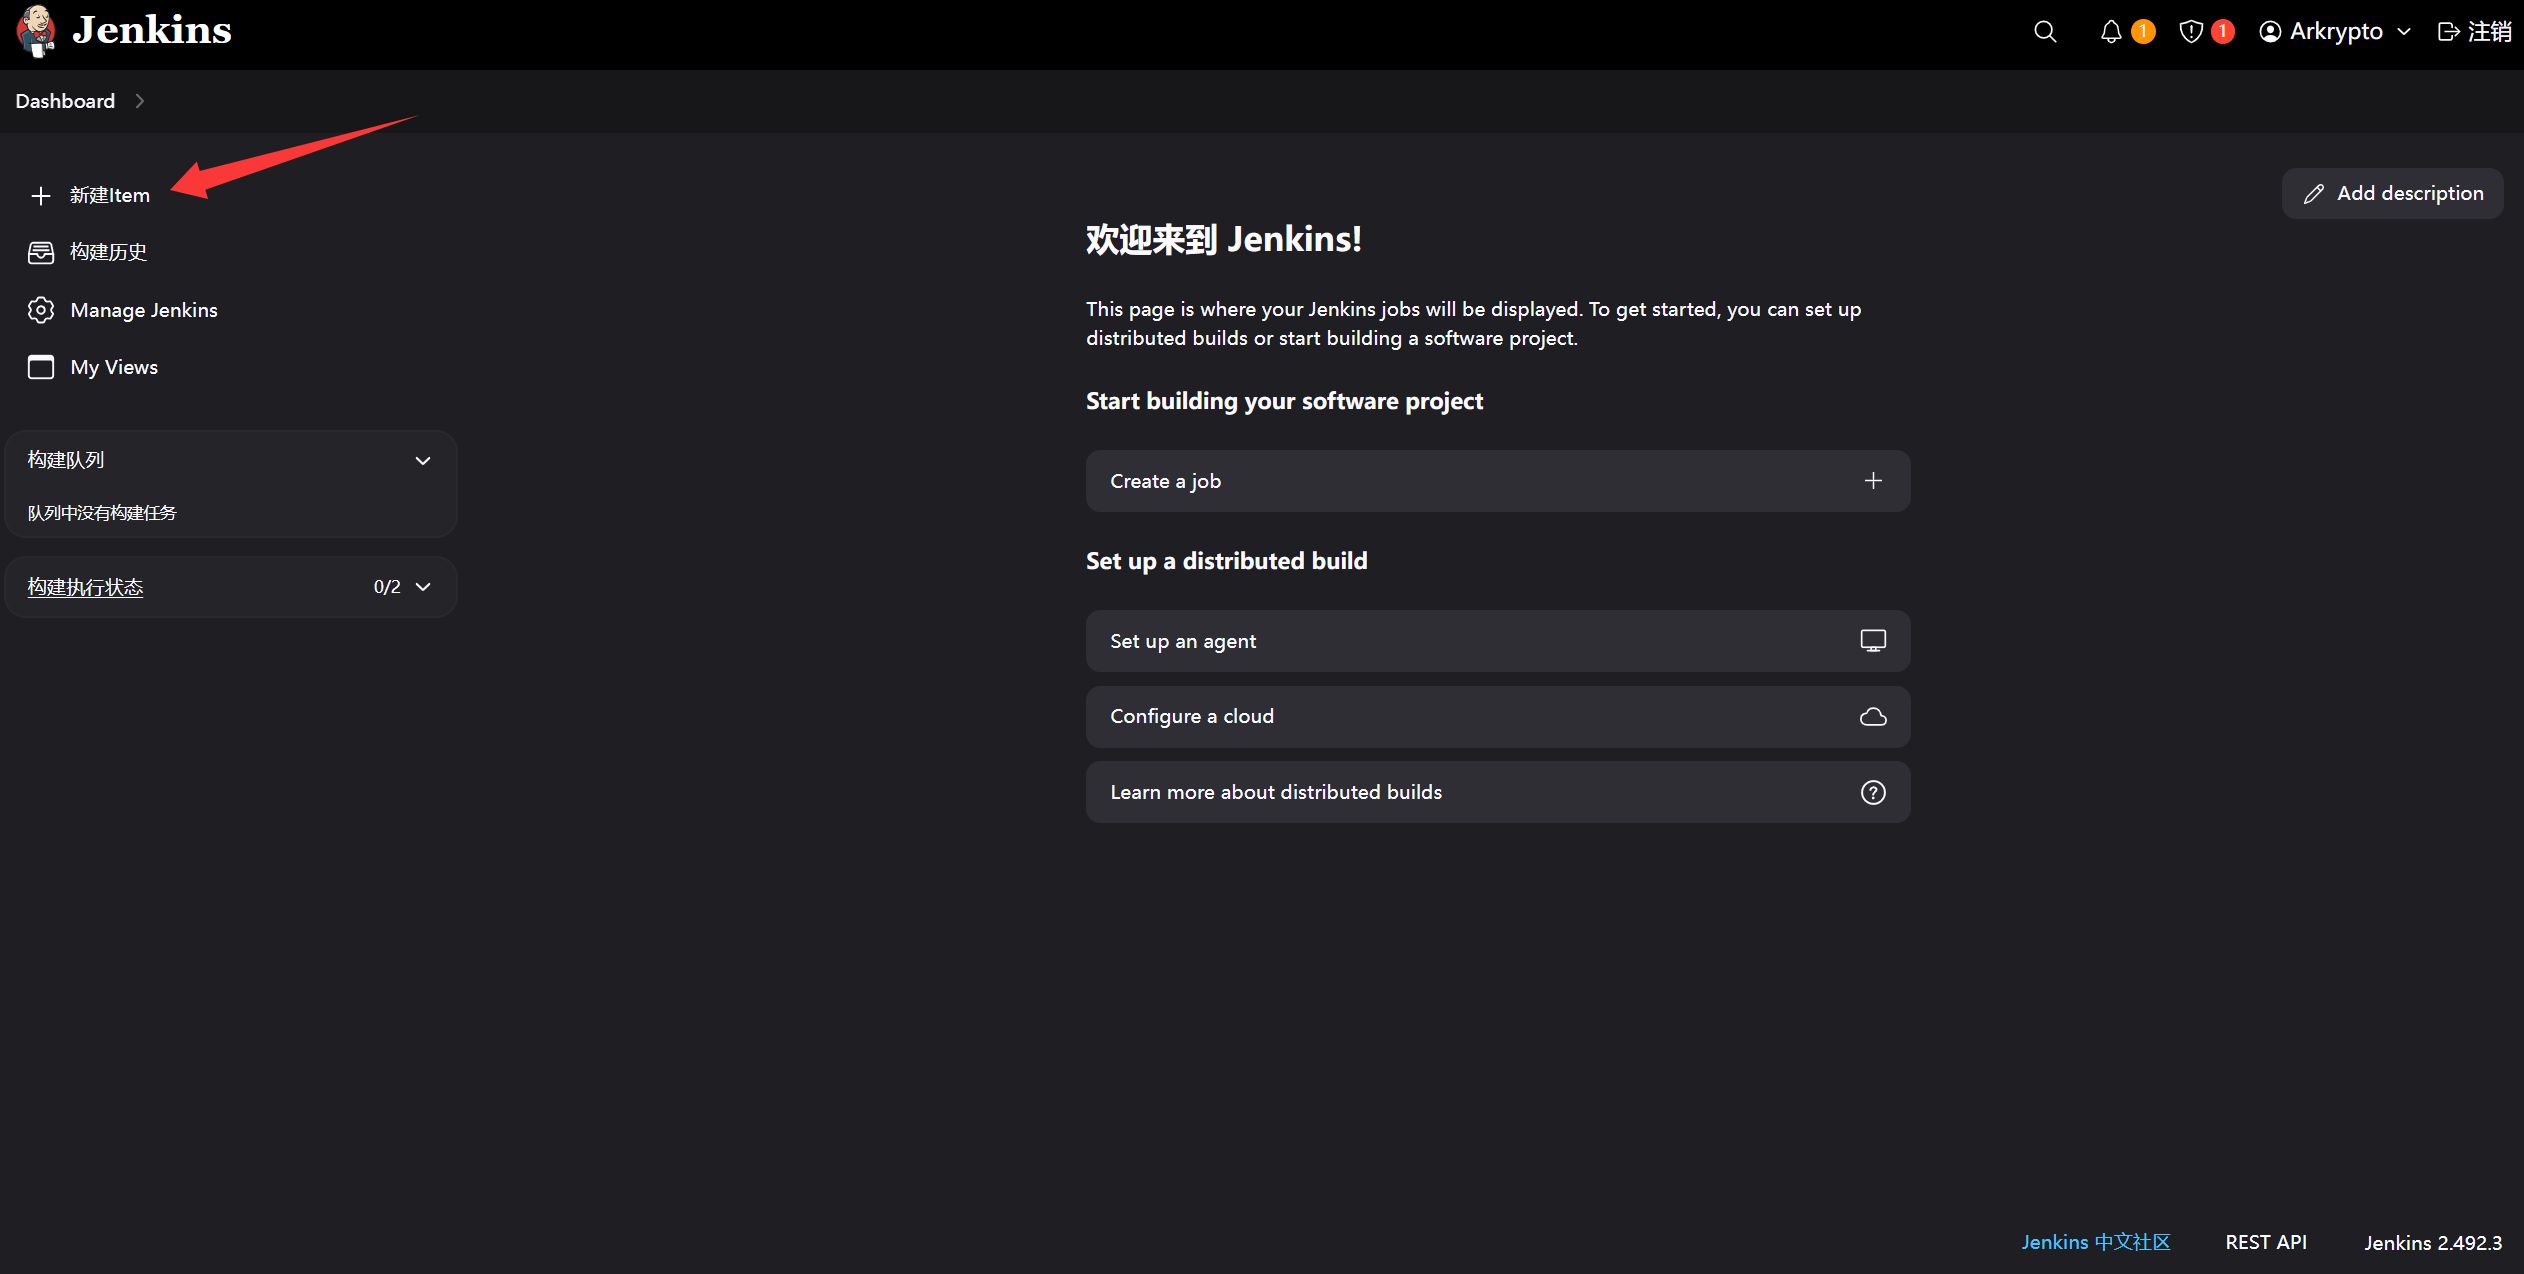
Task: Click the Manage Jenkins gear icon
Action: tap(41, 310)
